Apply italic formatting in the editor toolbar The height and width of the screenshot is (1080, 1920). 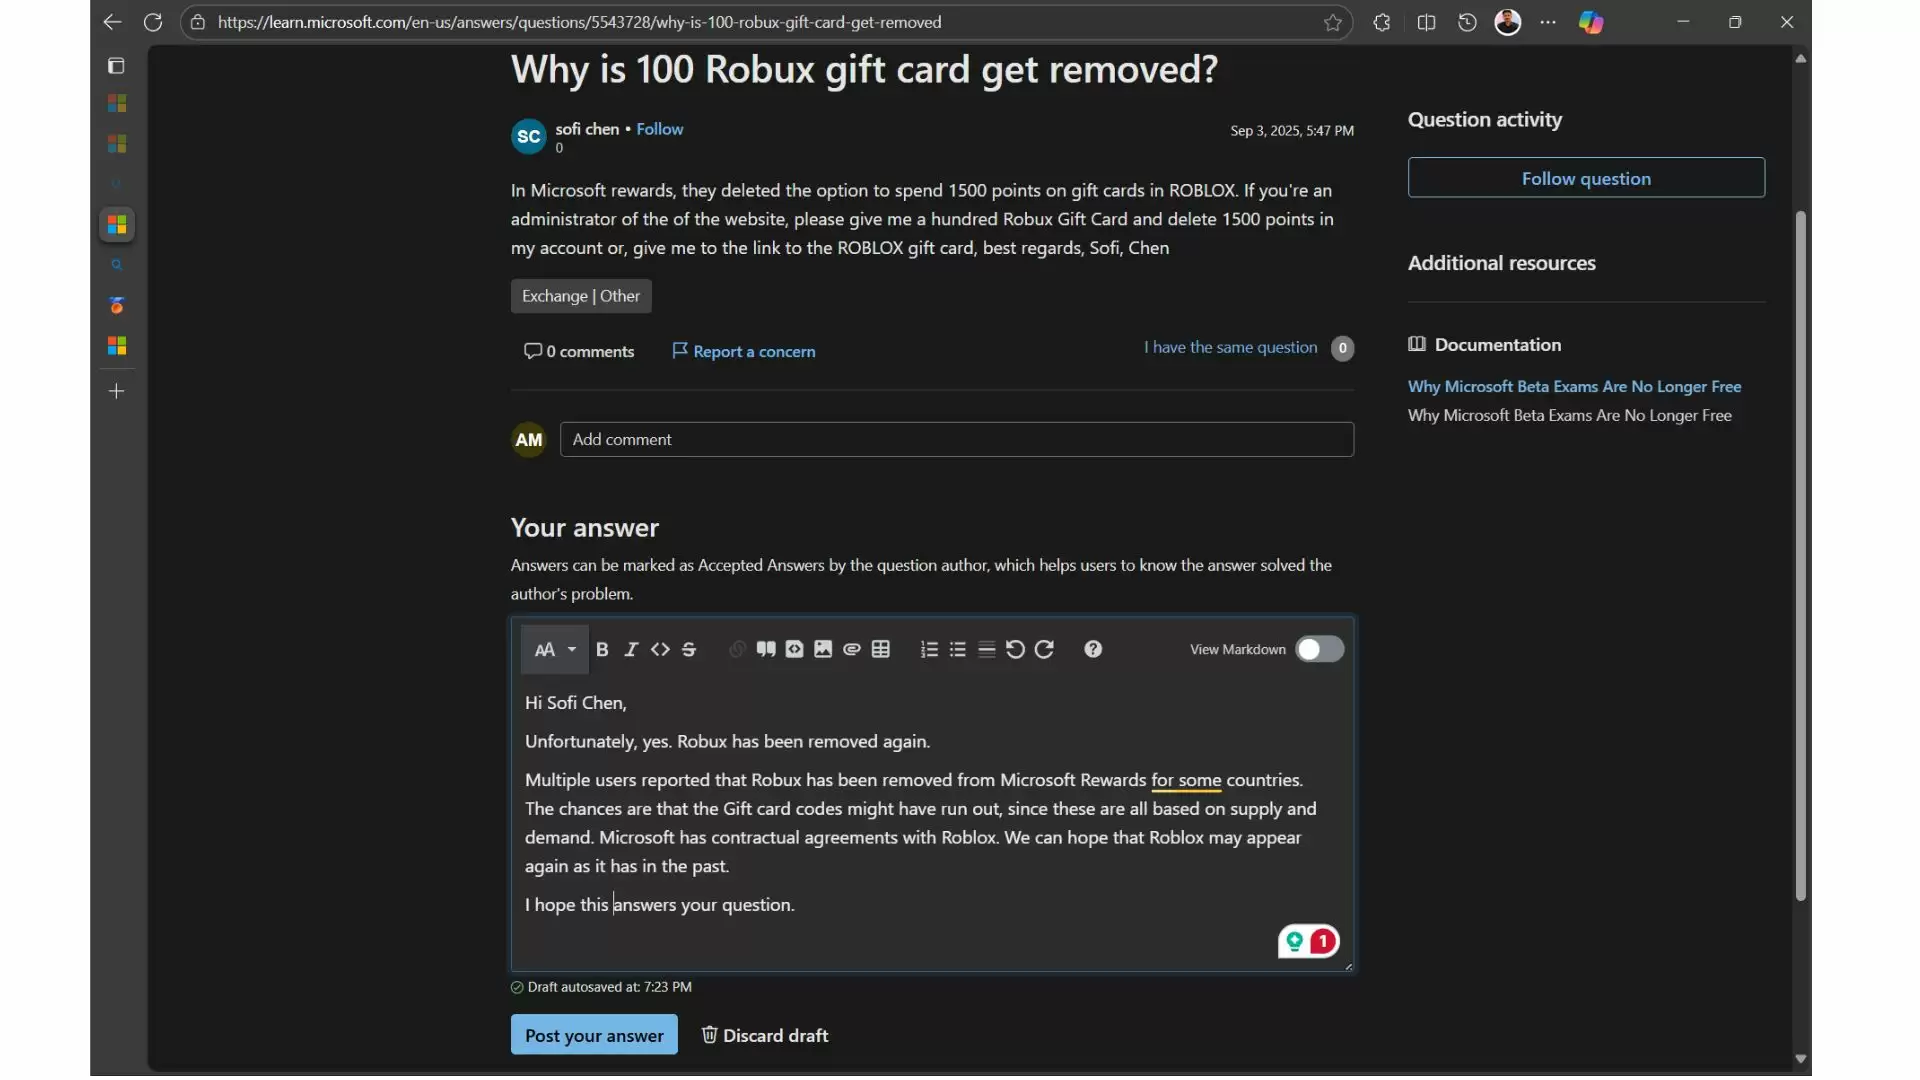(631, 650)
